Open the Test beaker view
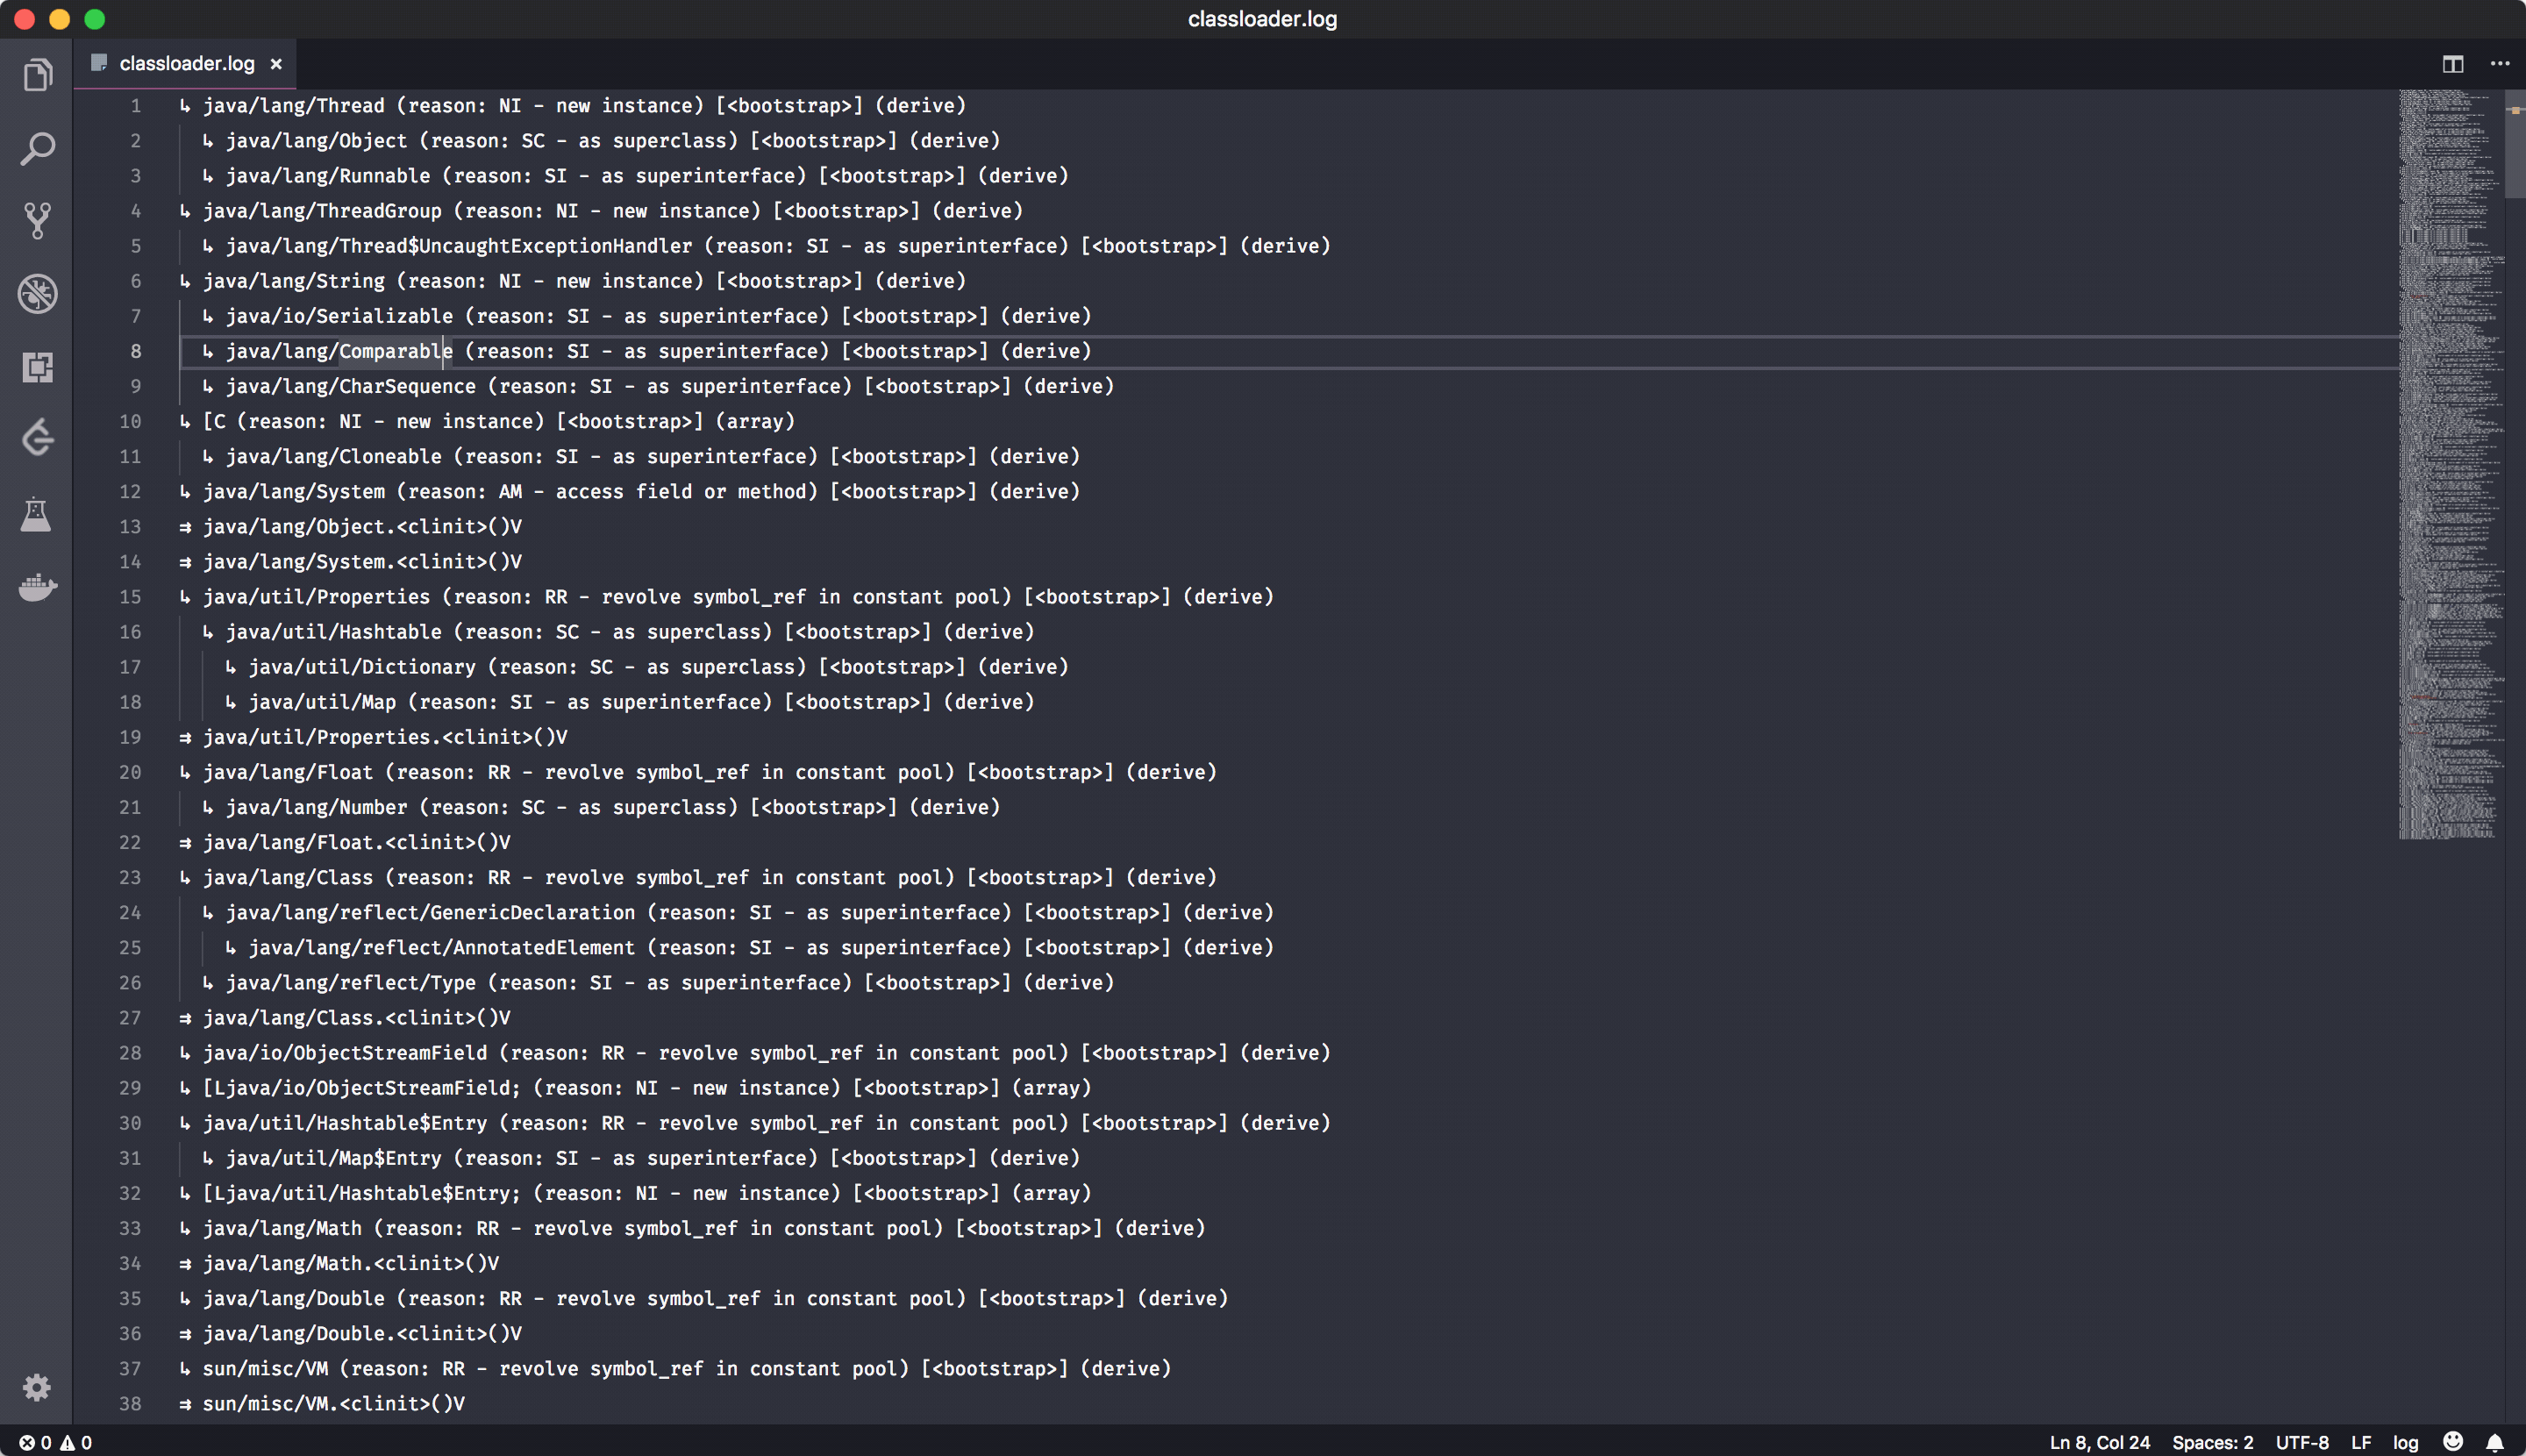The image size is (2526, 1456). (37, 515)
